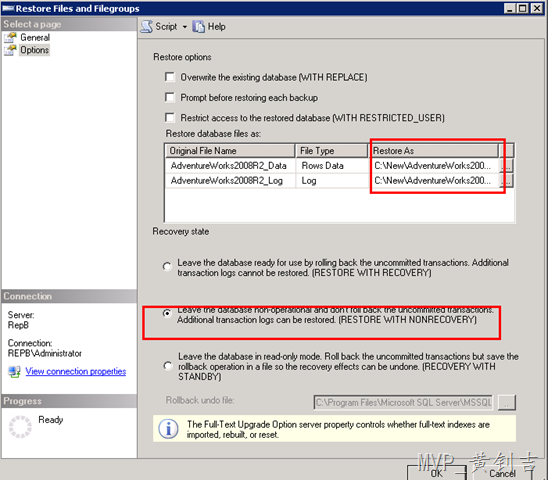Enable Restrict access to restored database

tap(170, 117)
